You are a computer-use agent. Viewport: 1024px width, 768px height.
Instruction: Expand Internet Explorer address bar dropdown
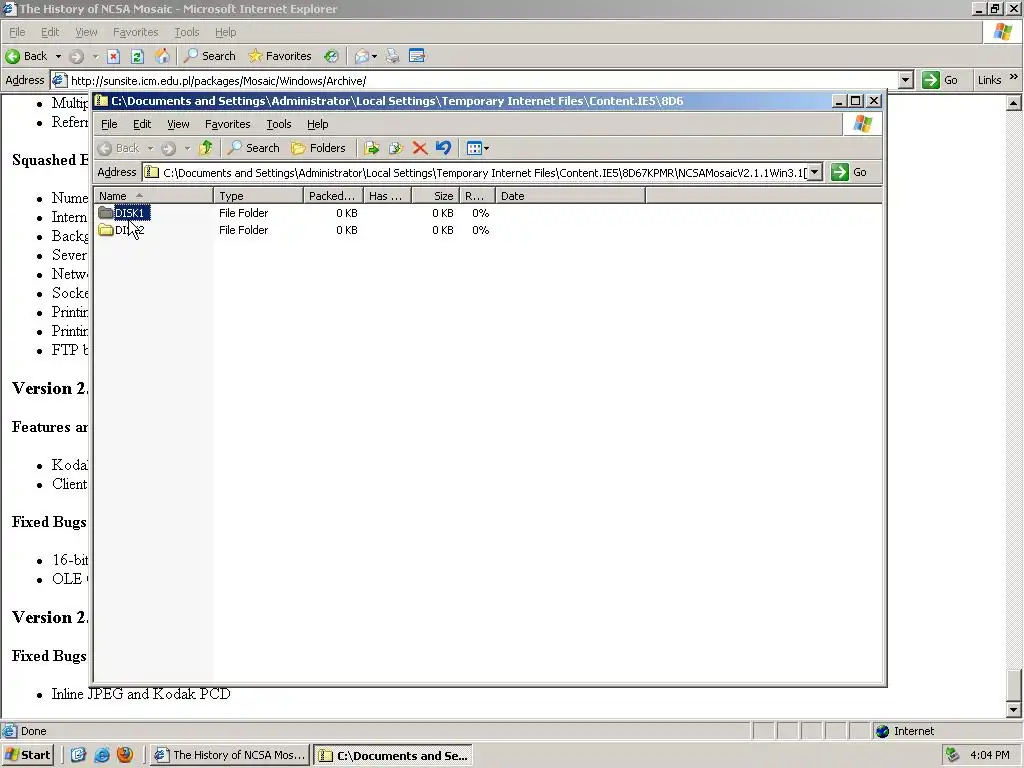905,80
